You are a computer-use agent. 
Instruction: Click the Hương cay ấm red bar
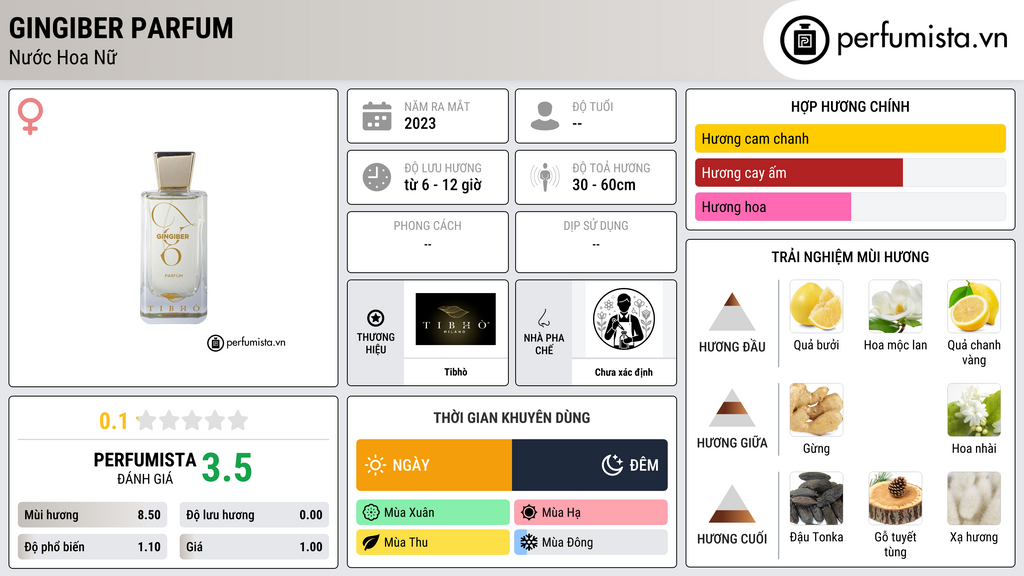(799, 172)
